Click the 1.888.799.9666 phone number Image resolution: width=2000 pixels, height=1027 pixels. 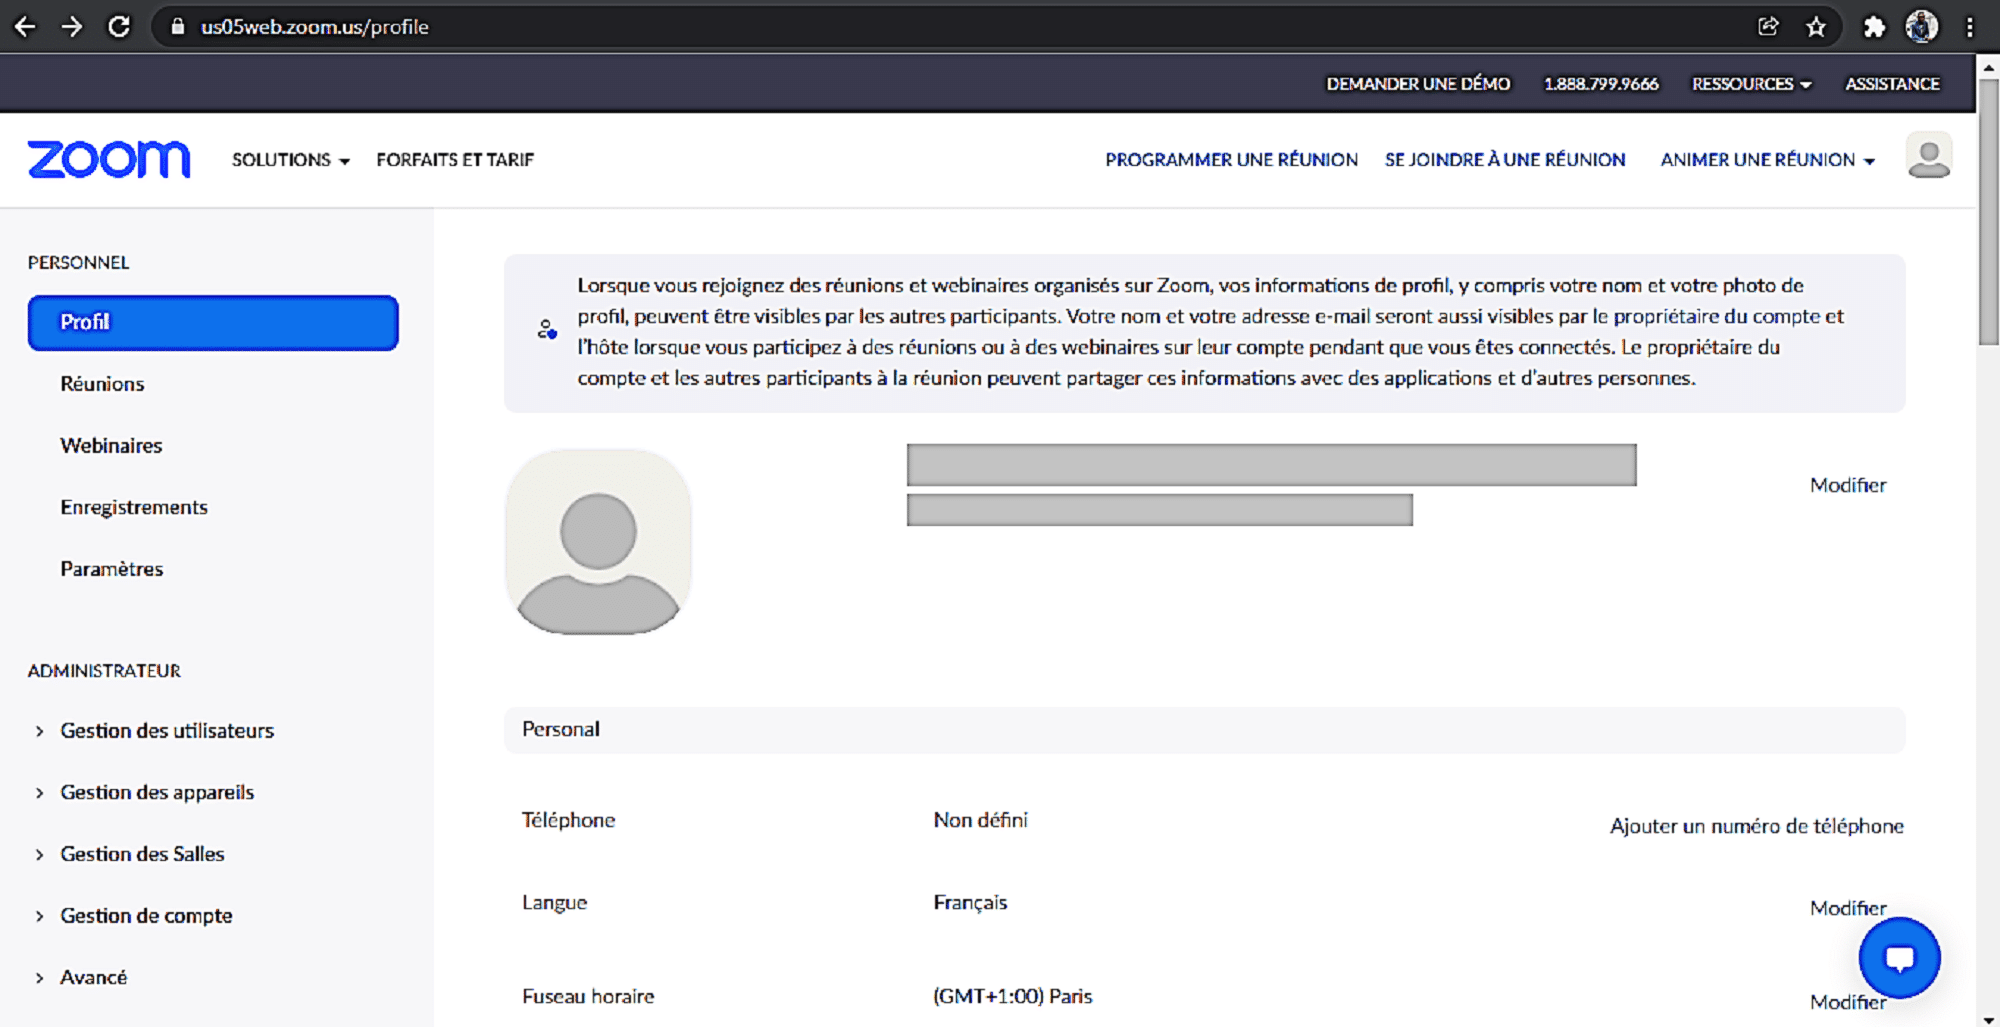(1601, 84)
